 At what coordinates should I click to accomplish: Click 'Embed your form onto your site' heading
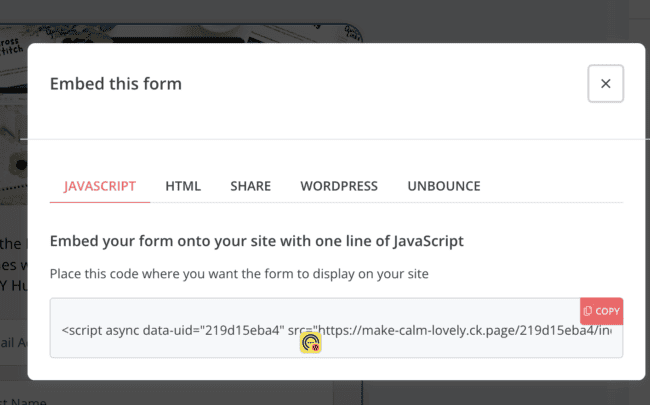257,241
